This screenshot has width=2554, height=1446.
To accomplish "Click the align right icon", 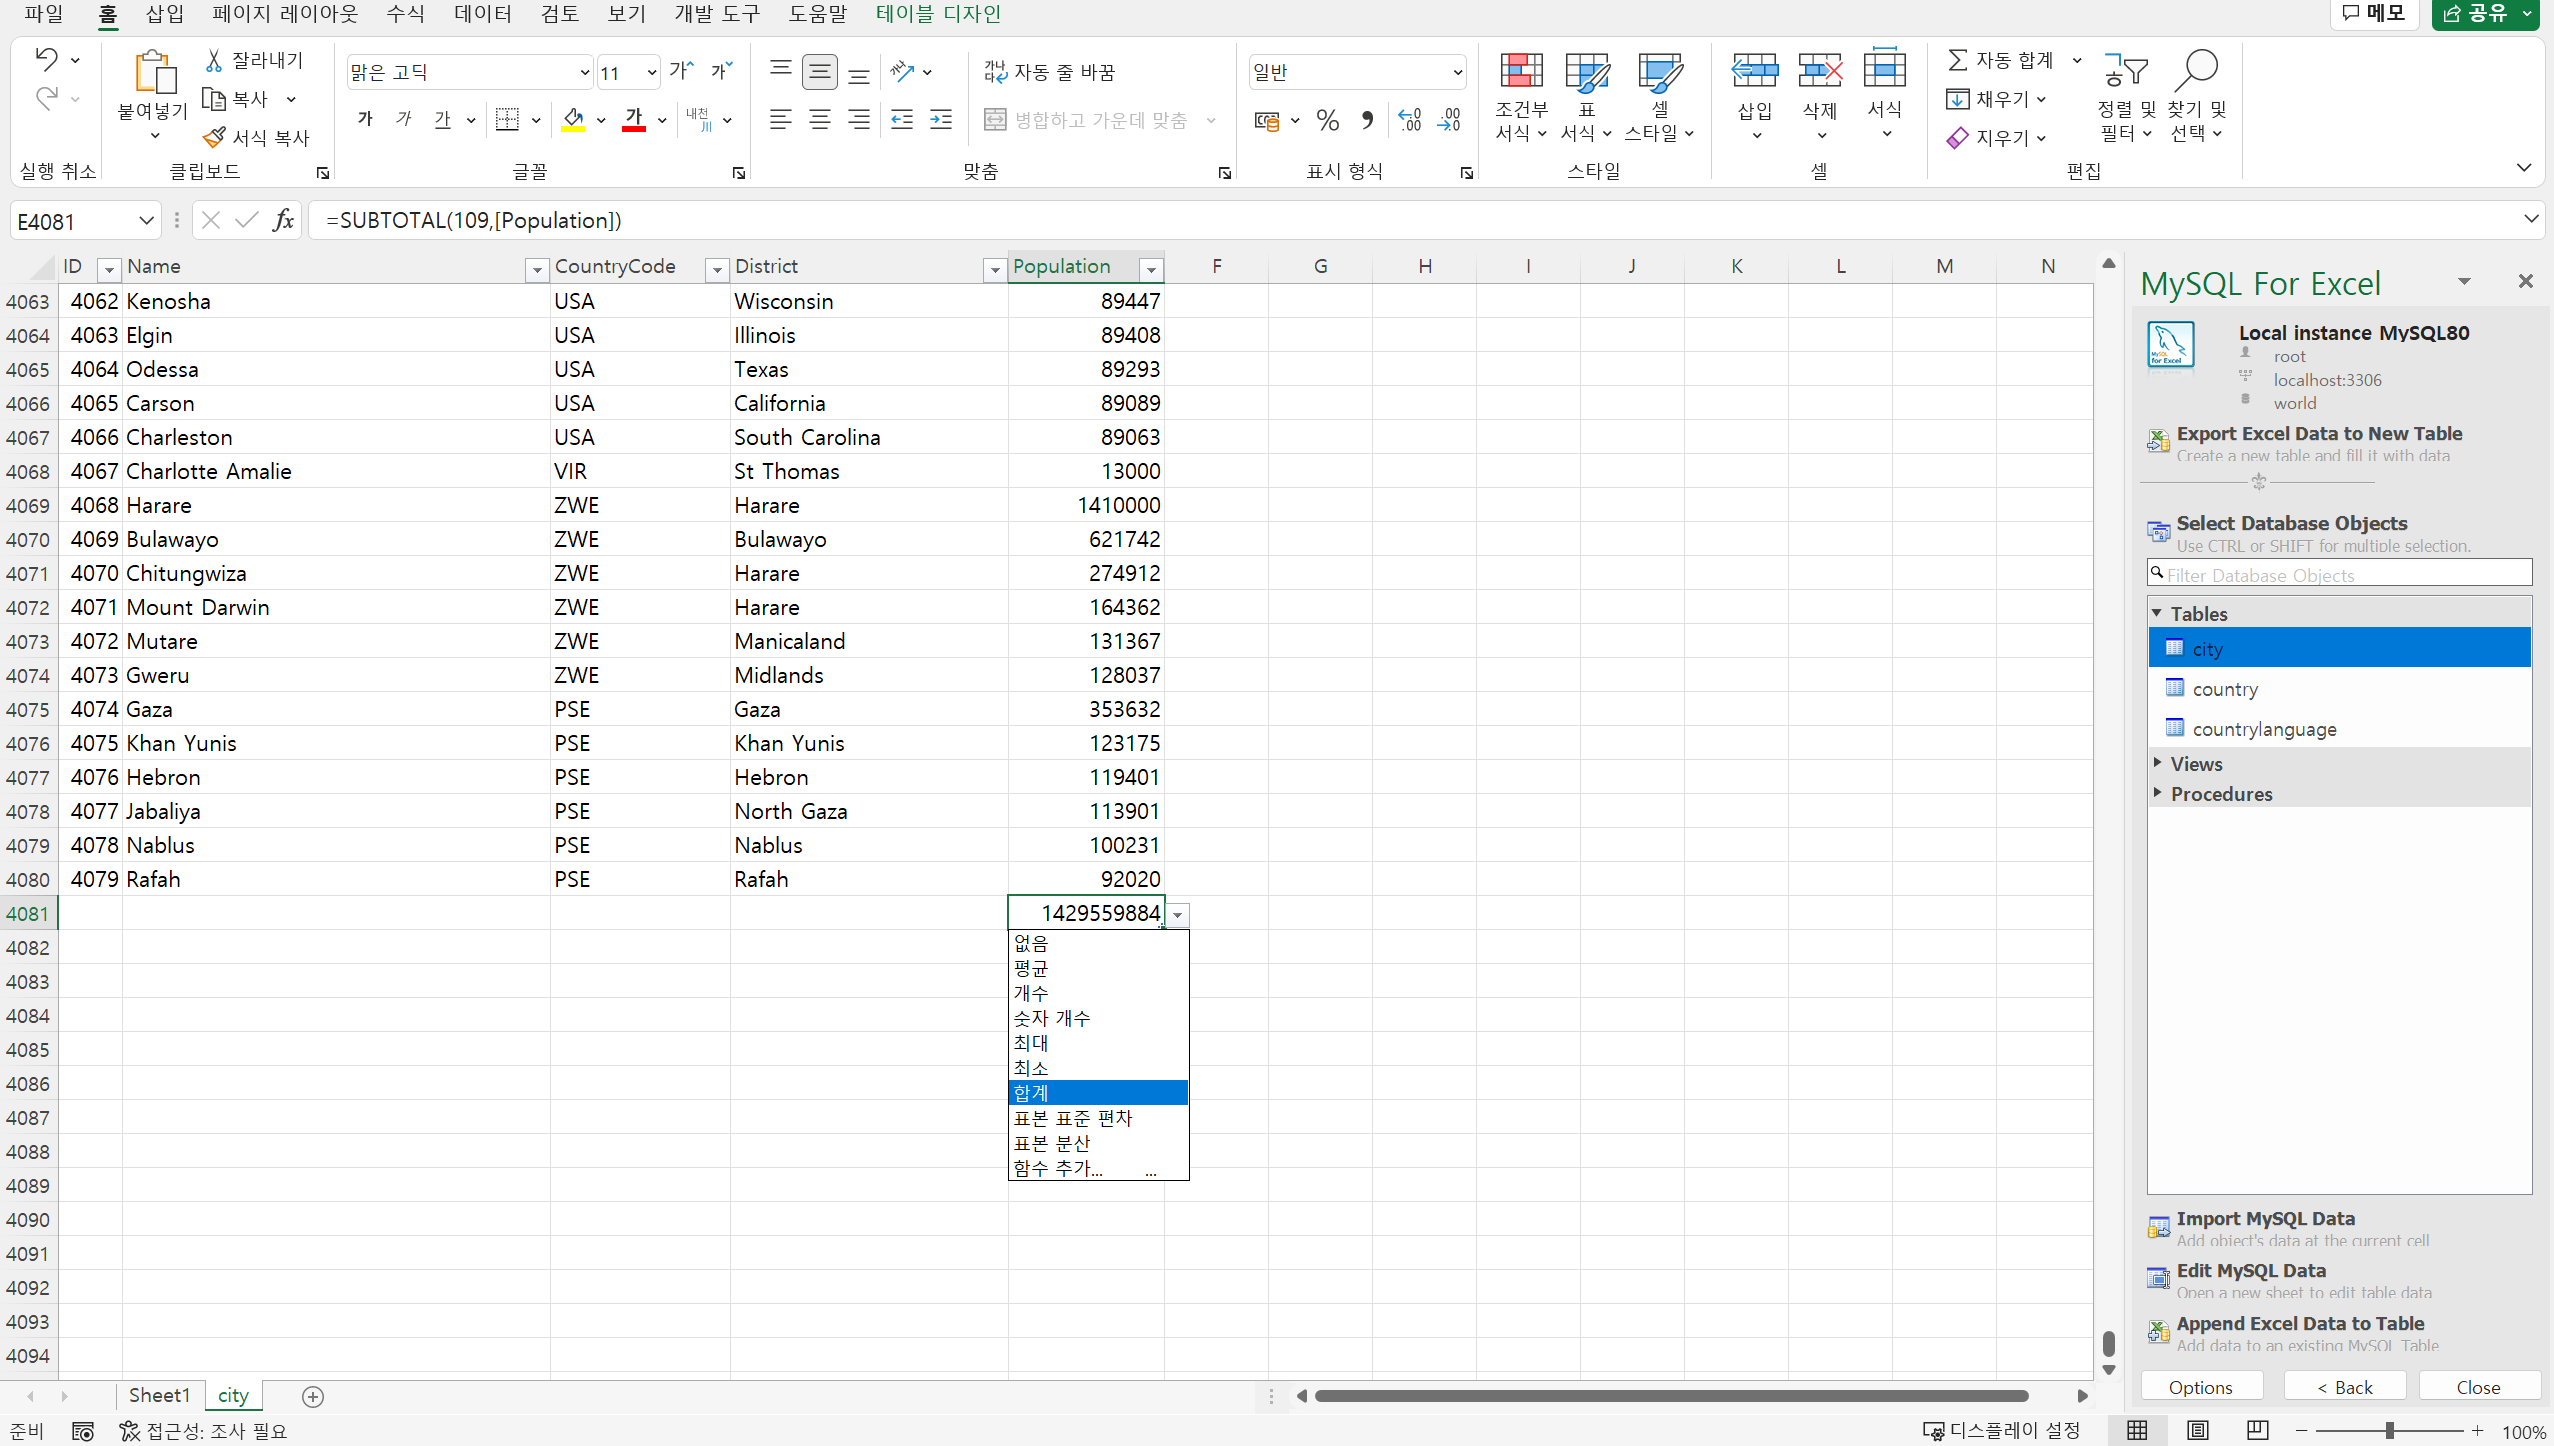I will click(x=858, y=120).
